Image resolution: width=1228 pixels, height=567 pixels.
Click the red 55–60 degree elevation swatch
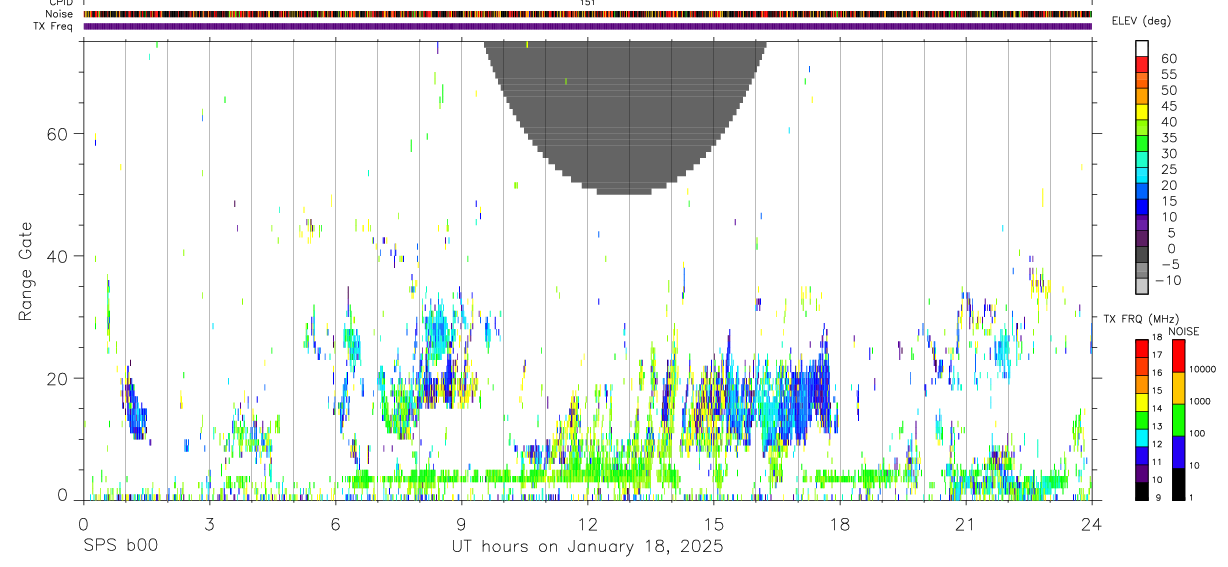pyautogui.click(x=1142, y=64)
